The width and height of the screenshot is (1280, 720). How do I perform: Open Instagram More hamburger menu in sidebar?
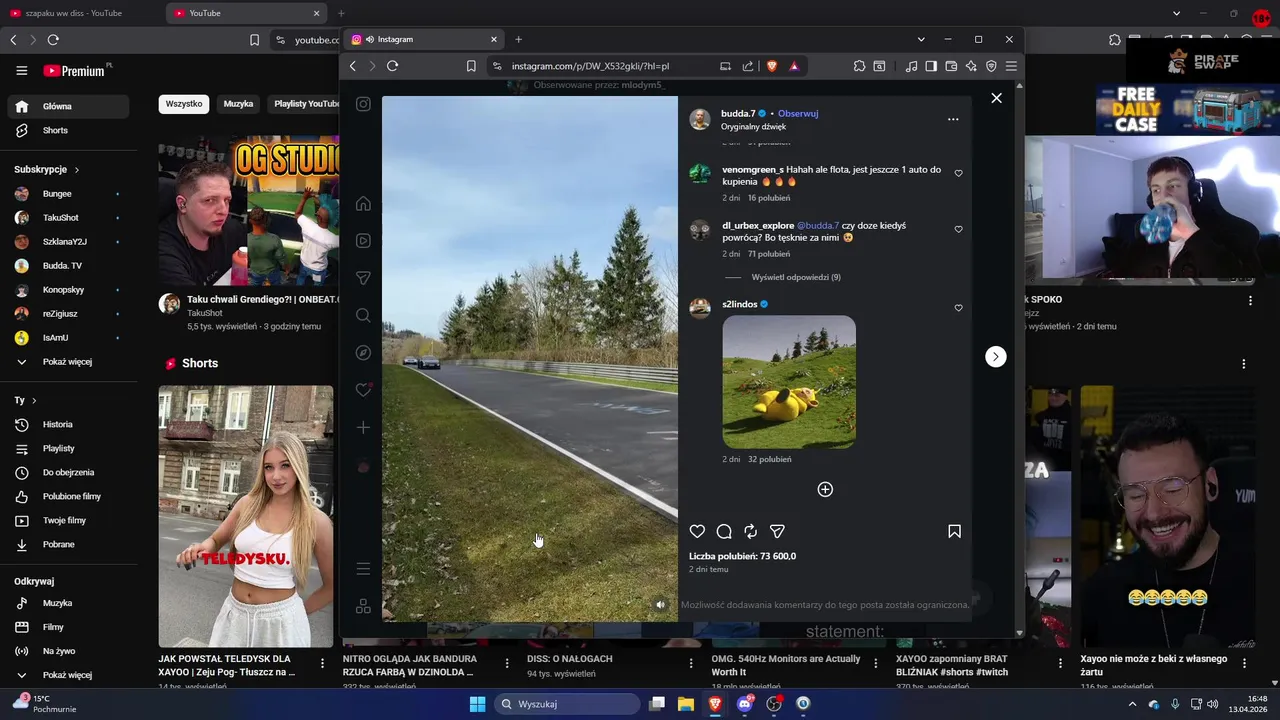point(363,569)
